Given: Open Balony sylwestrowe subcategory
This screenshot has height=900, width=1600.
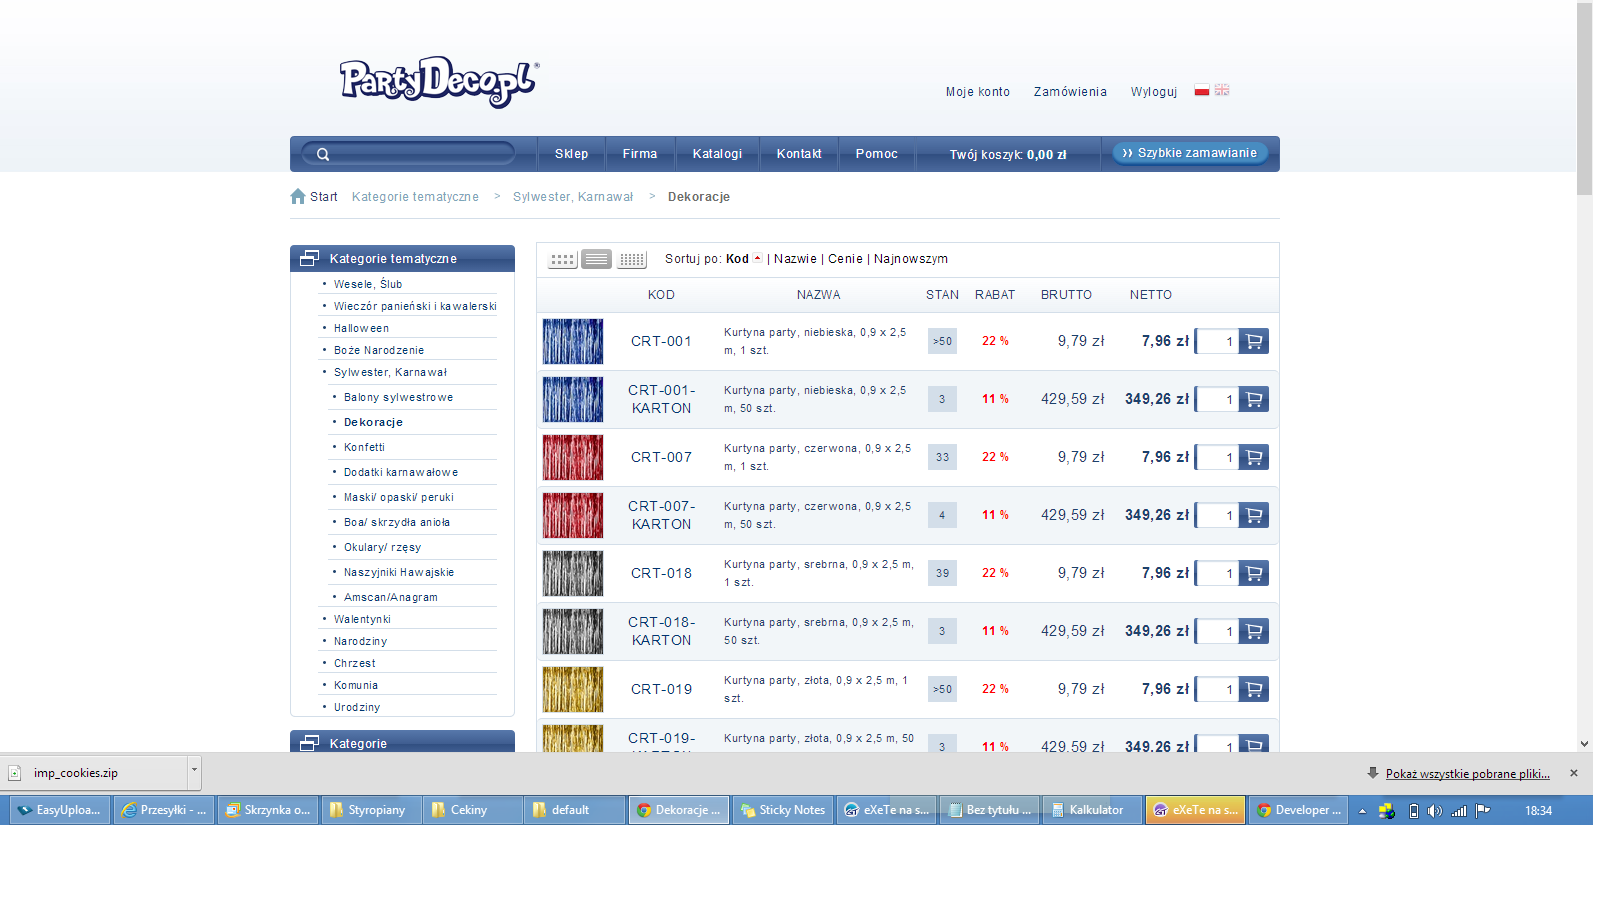Looking at the screenshot, I should coord(398,397).
